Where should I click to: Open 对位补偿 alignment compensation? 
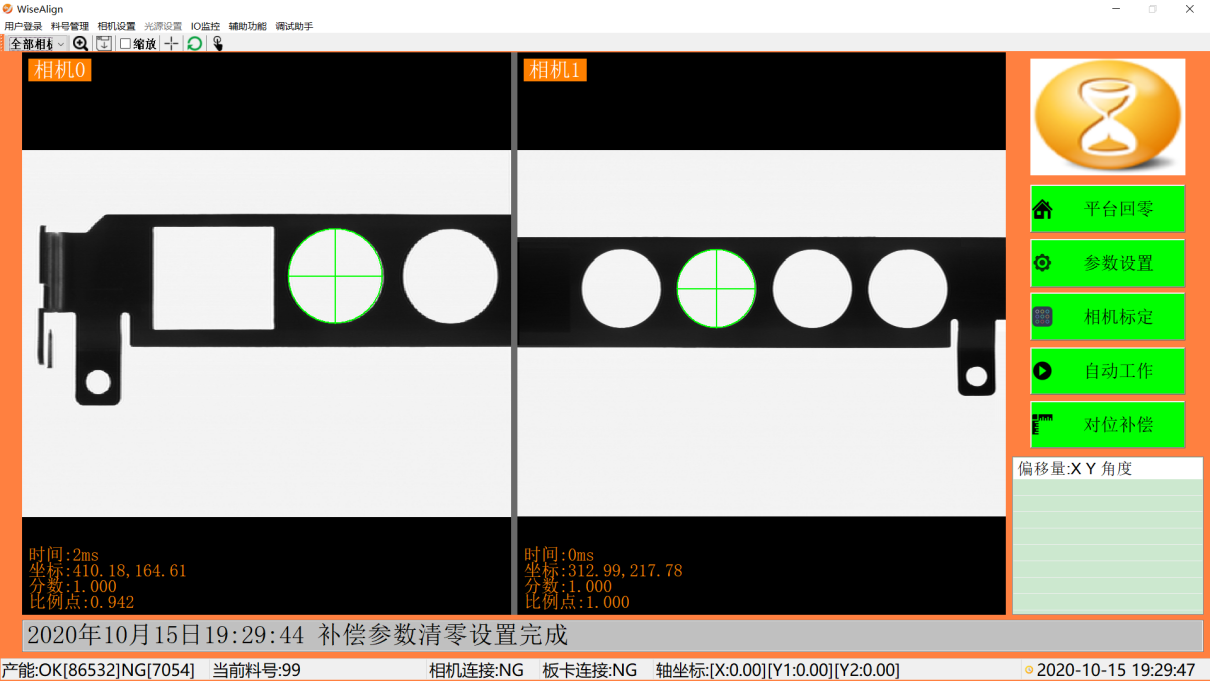1107,425
